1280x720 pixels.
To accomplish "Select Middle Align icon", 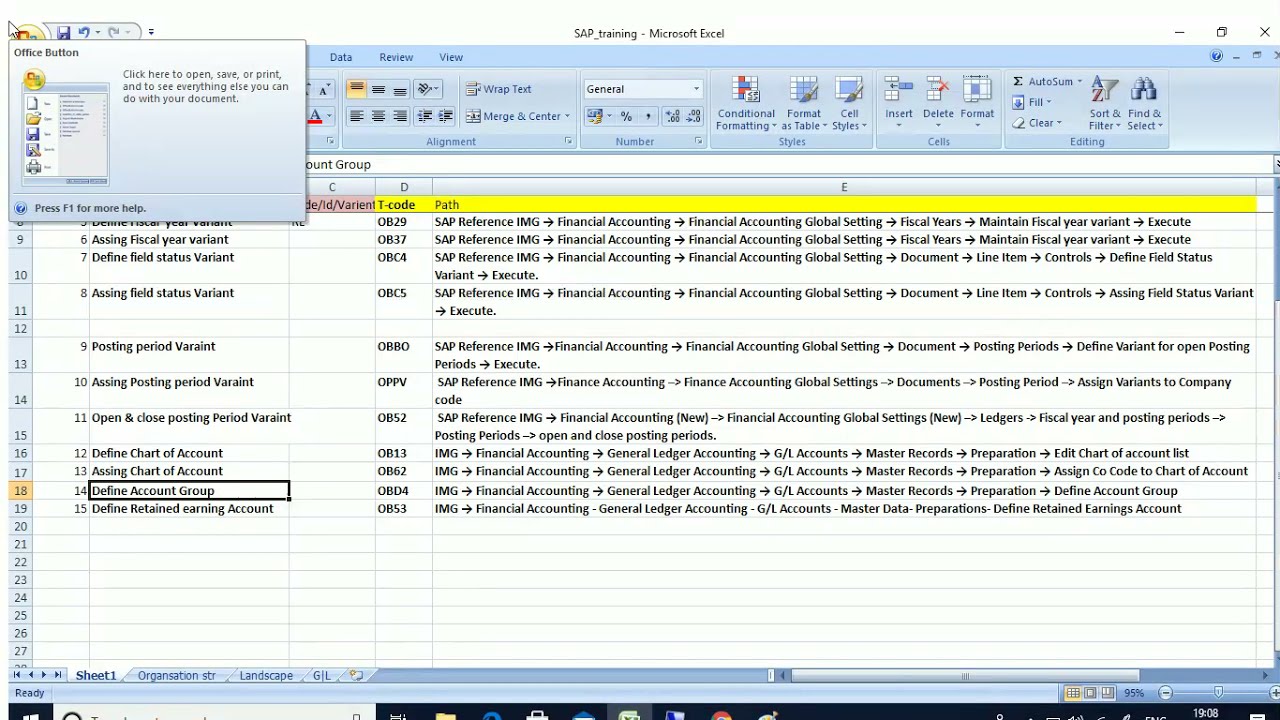I will pyautogui.click(x=378, y=89).
